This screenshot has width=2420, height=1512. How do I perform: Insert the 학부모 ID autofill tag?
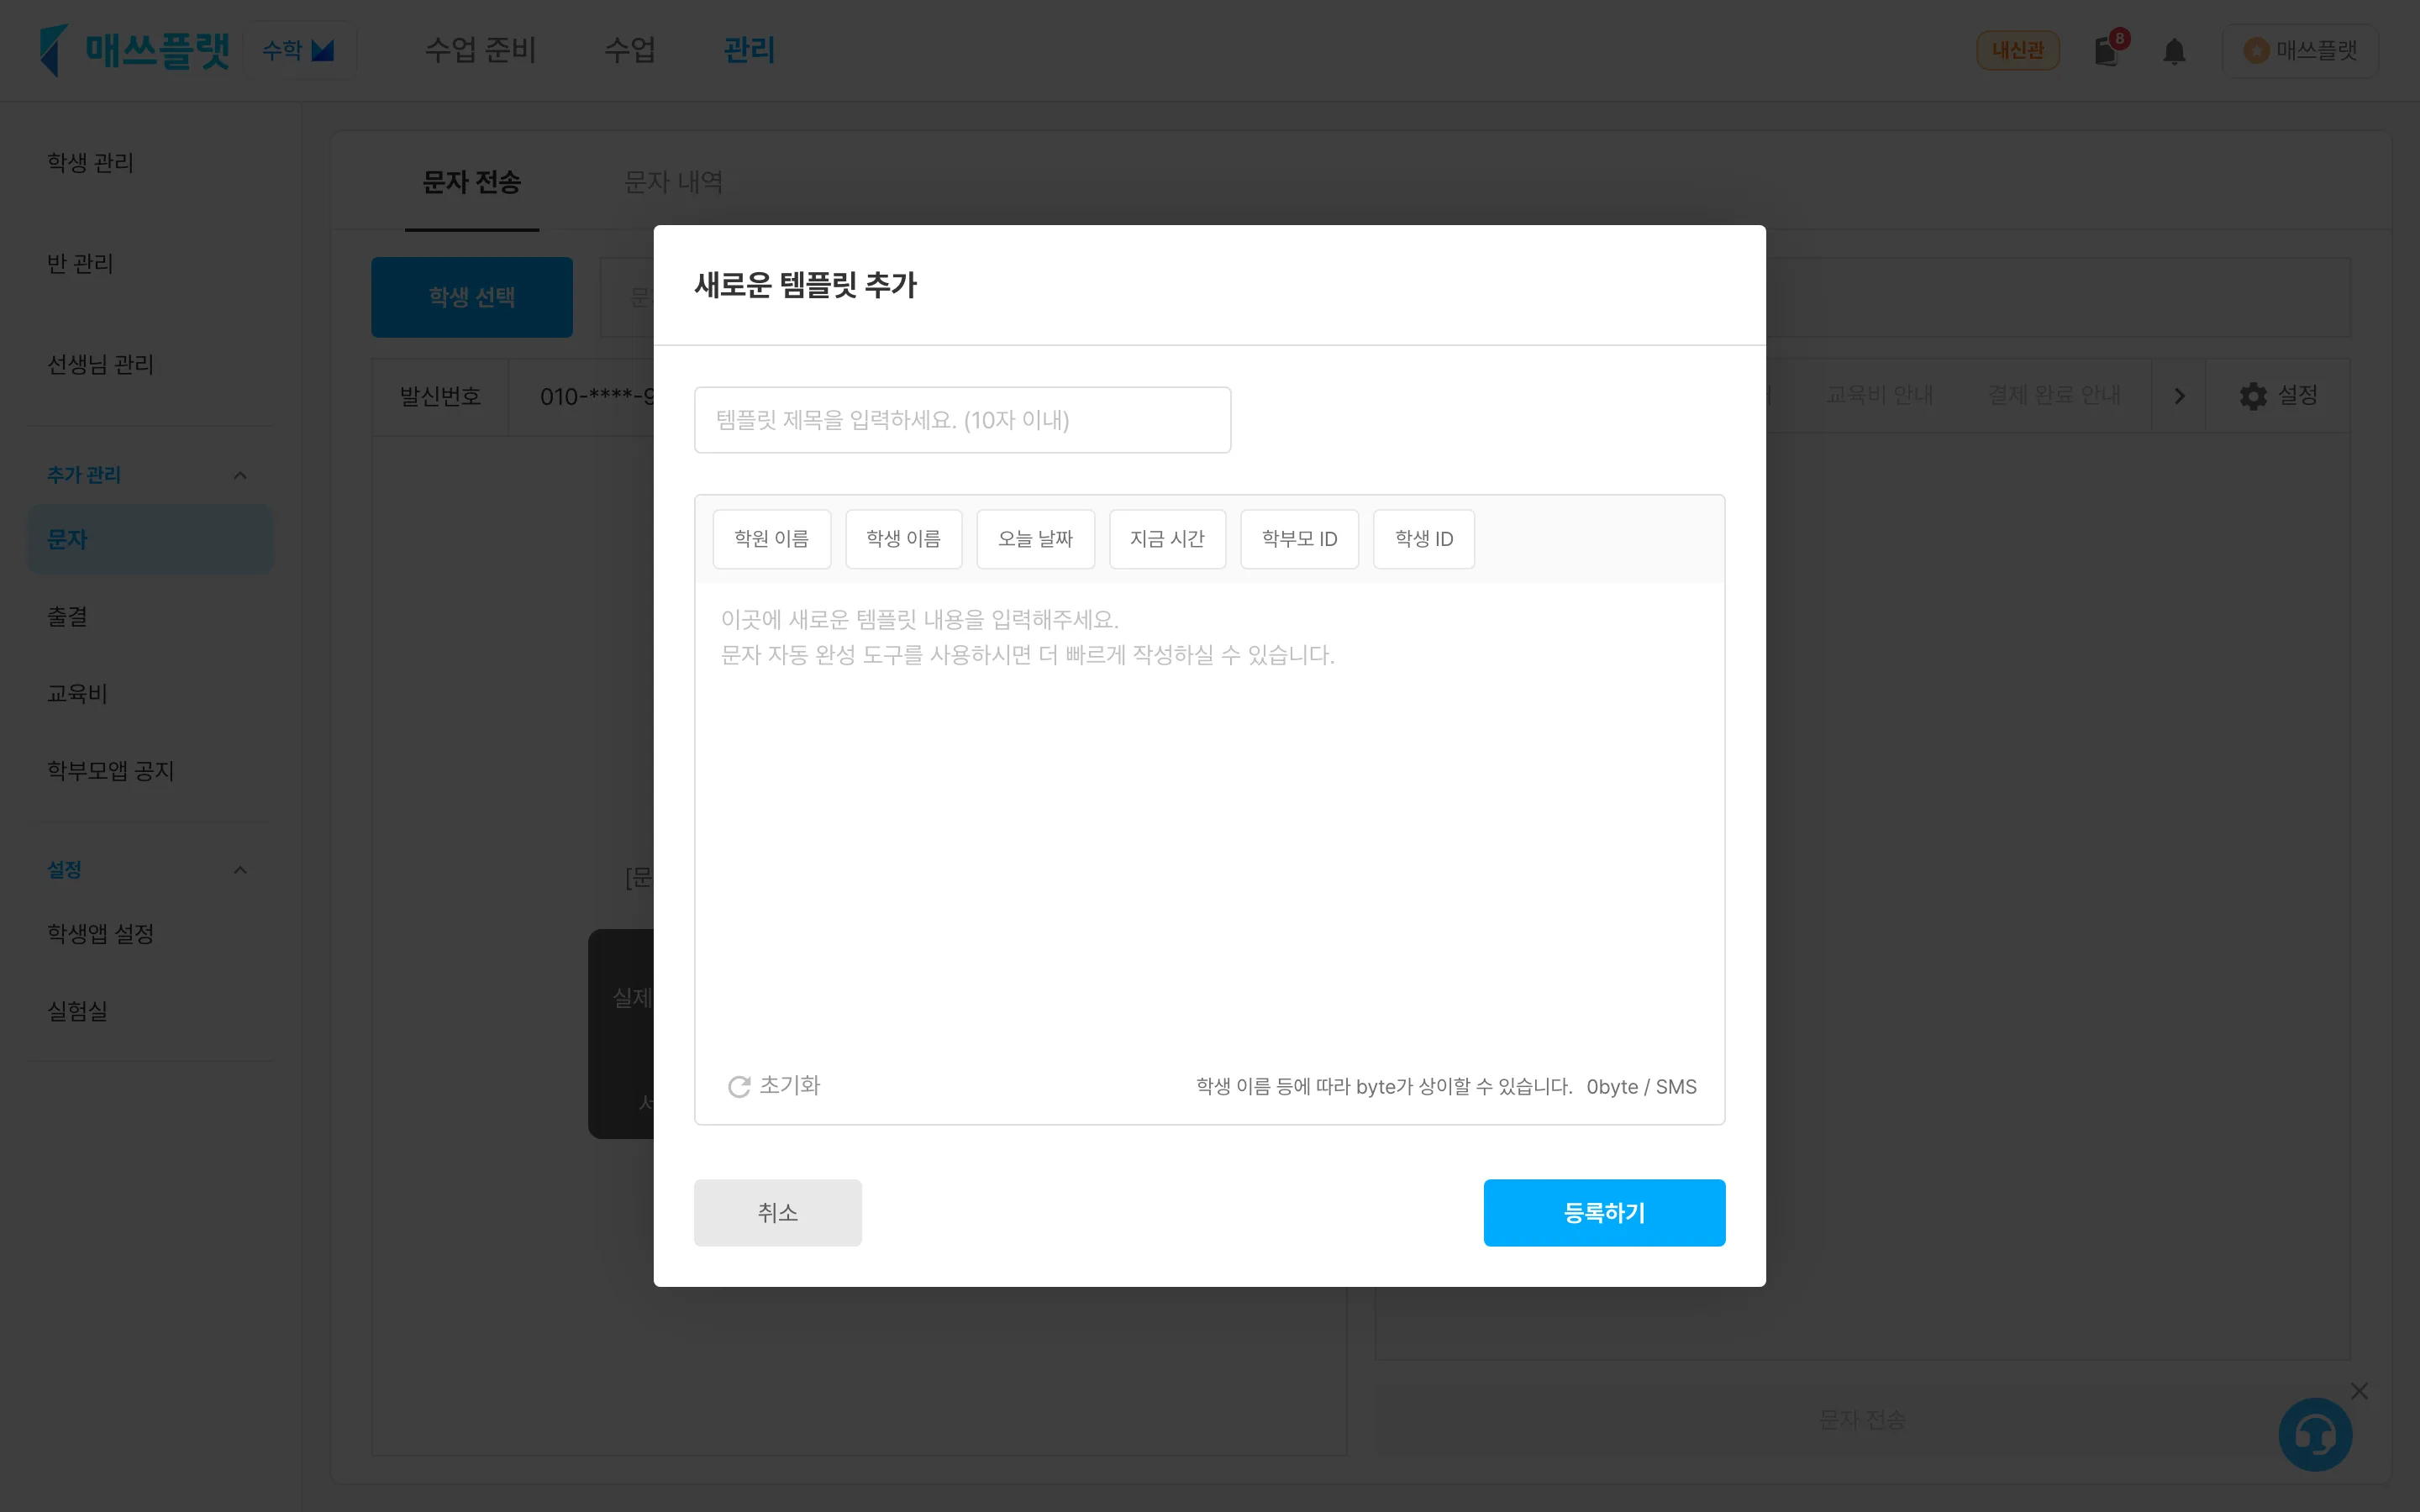tap(1299, 539)
